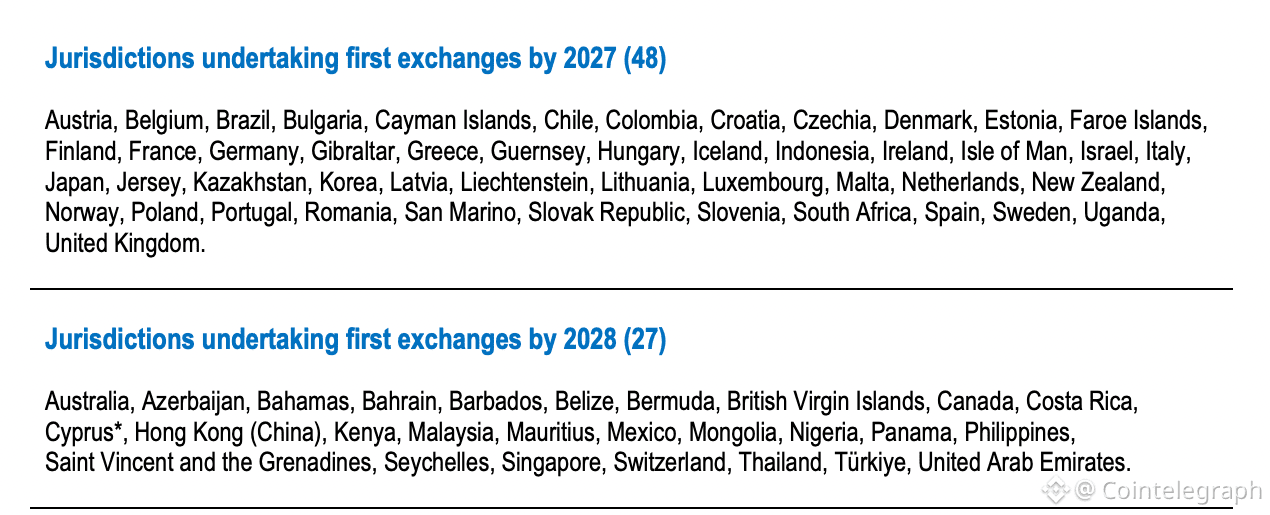The image size is (1270, 515).
Task: Select the word Switzerland
Action: click(669, 463)
